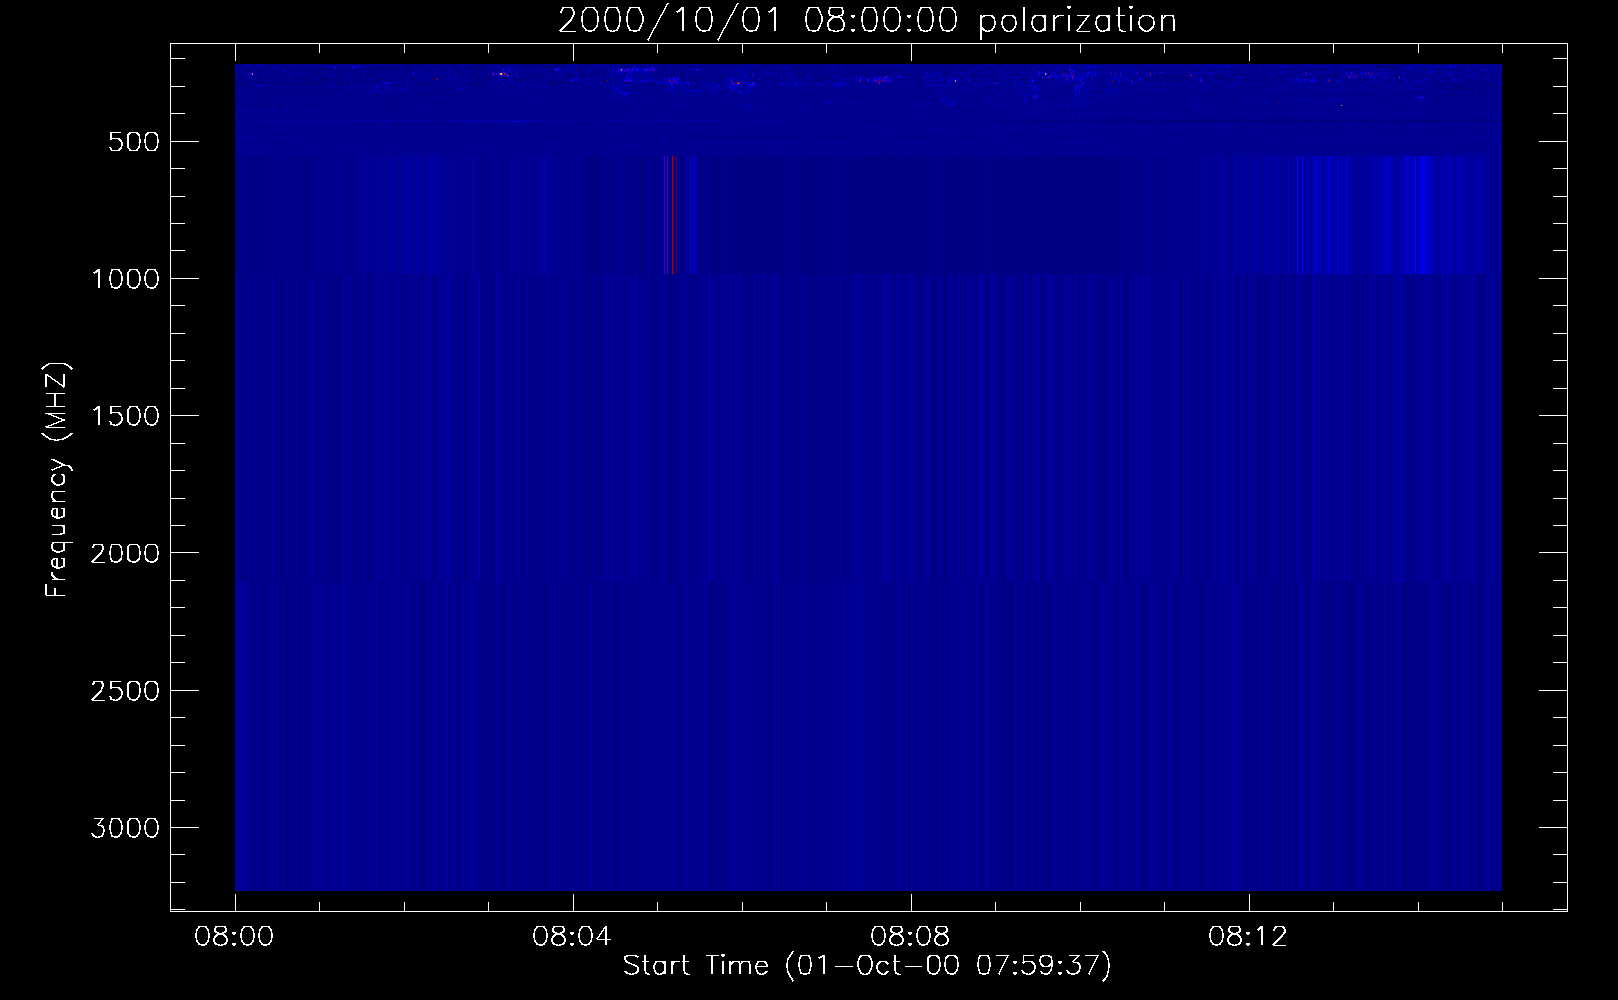The height and width of the screenshot is (1000, 1618).
Task: Click the 2000 frequency tick label
Action: tap(125, 553)
